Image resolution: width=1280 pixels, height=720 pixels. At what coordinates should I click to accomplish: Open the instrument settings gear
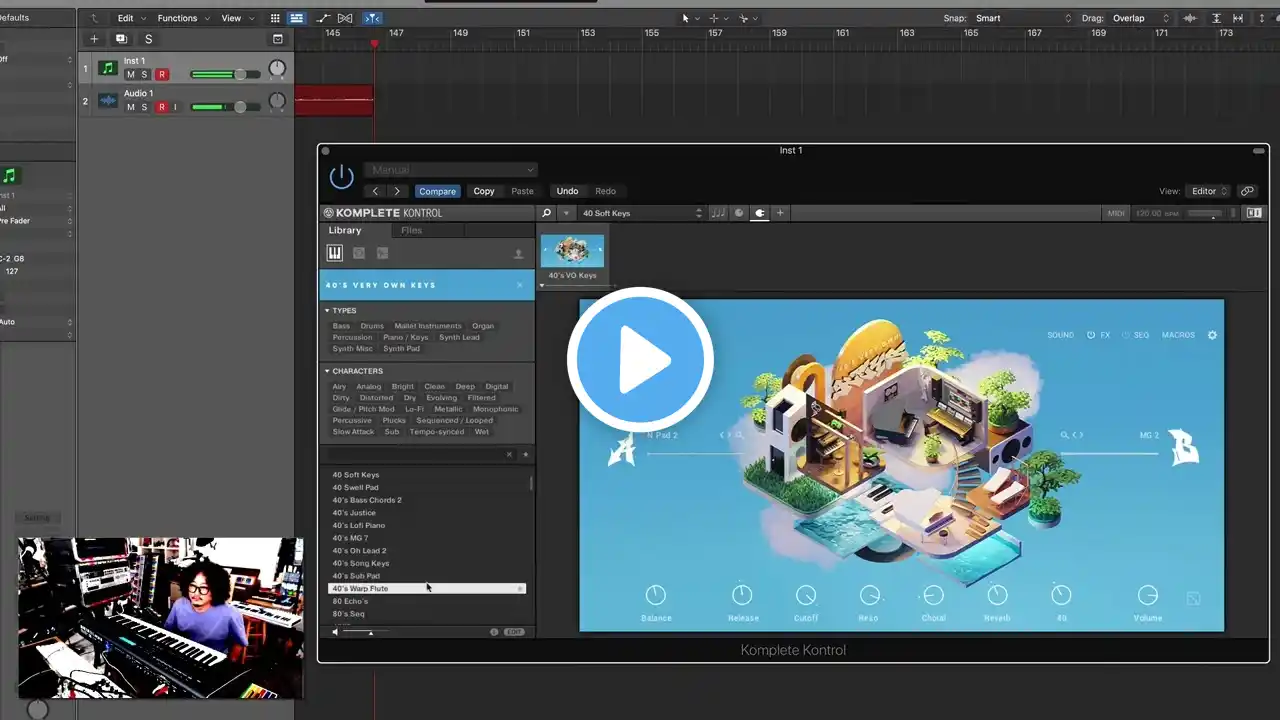[1212, 335]
